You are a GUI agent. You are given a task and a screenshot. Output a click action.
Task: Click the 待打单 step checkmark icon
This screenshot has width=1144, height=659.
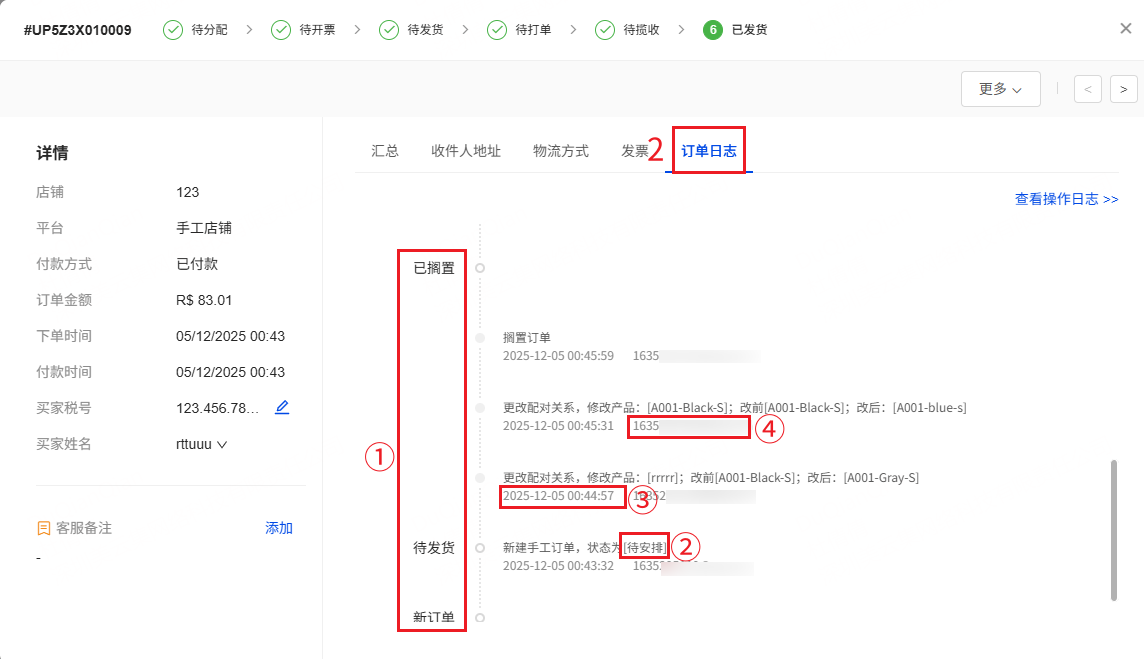pyautogui.click(x=497, y=30)
